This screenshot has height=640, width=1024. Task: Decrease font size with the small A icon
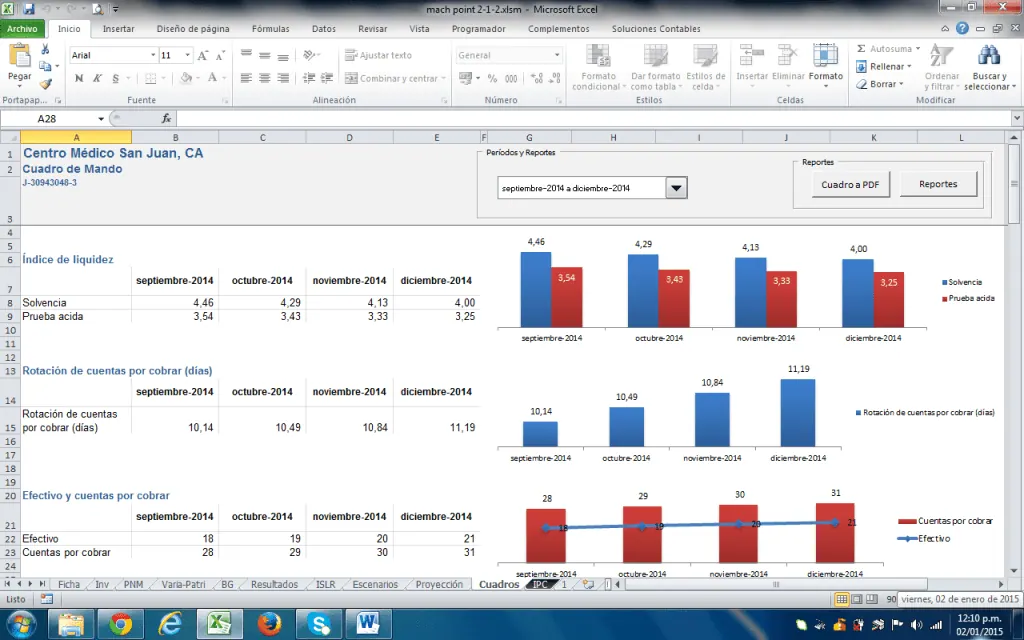220,56
